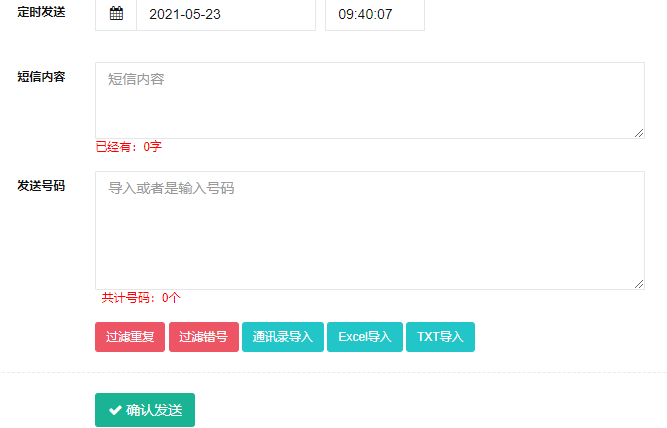667x428 pixels.
Task: Click the checkmark icon on 确认发送
Action: [x=115, y=410]
